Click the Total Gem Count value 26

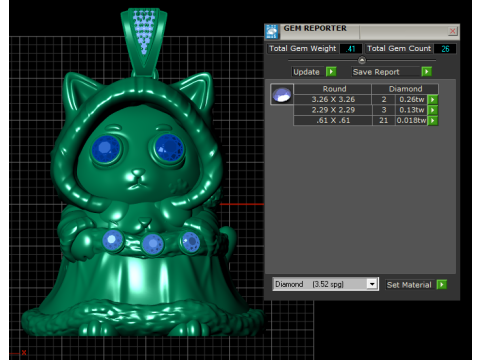point(445,49)
